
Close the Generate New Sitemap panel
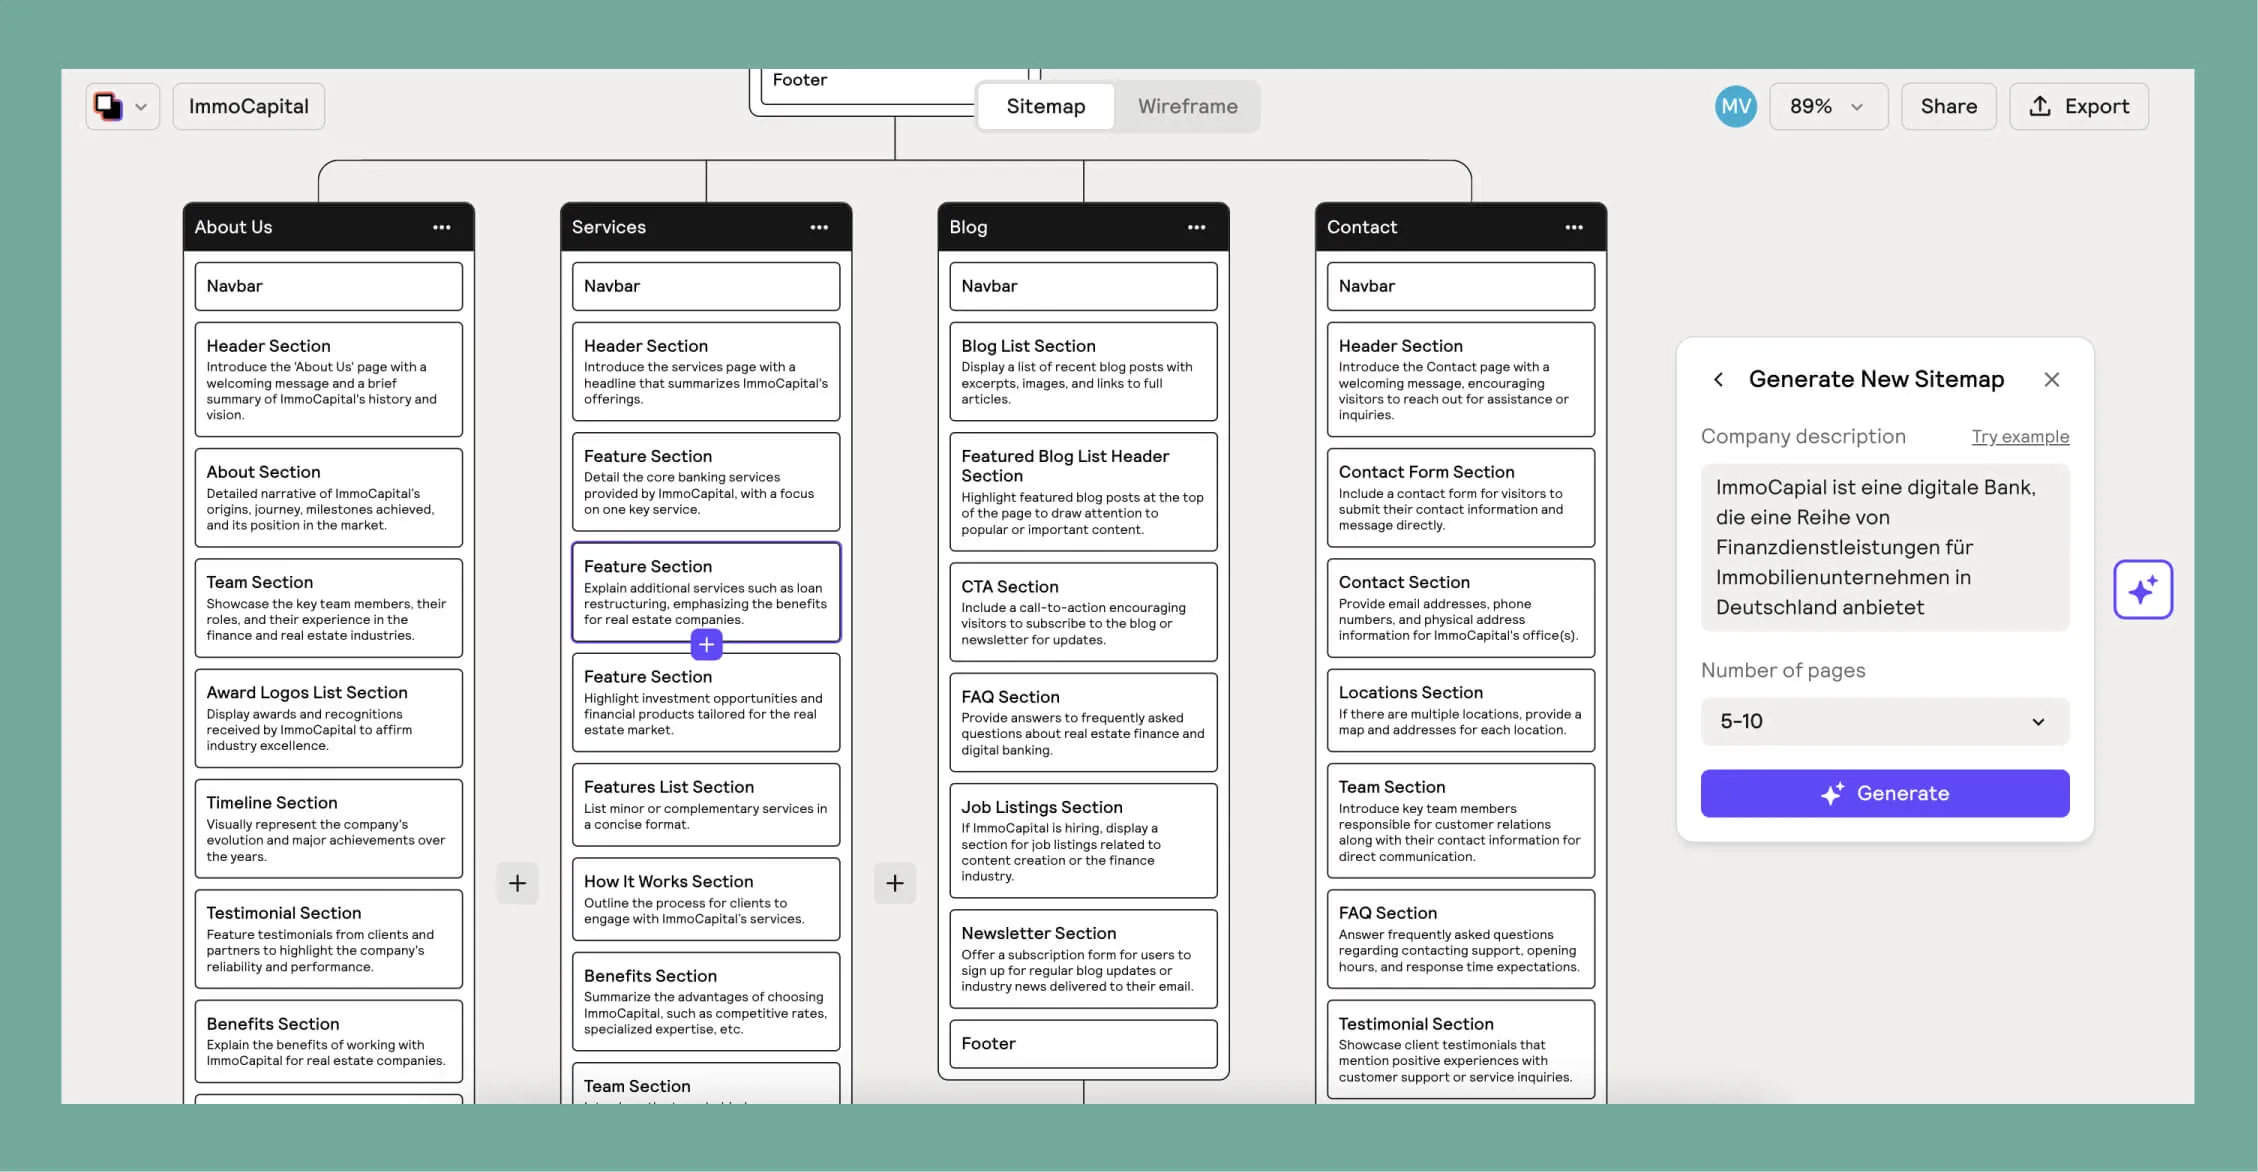tap(2052, 379)
